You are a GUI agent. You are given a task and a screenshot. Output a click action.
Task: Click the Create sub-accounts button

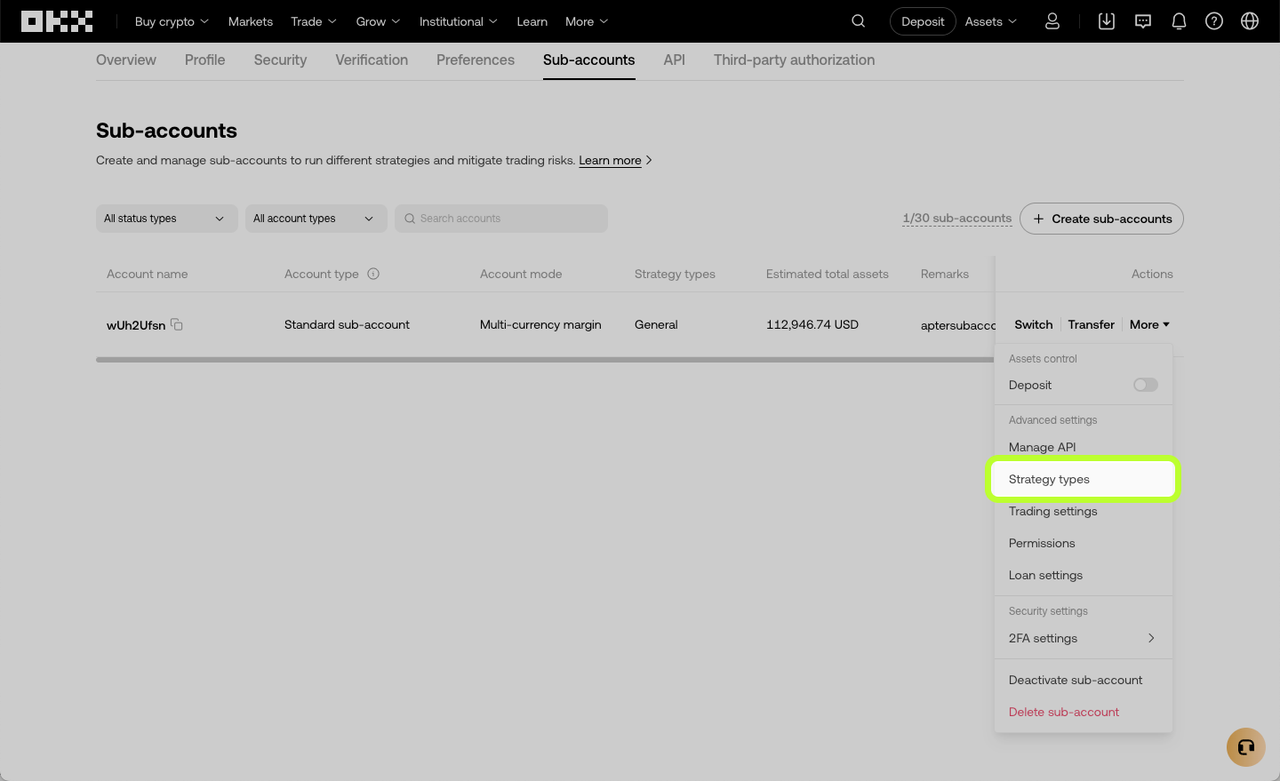[1101, 218]
